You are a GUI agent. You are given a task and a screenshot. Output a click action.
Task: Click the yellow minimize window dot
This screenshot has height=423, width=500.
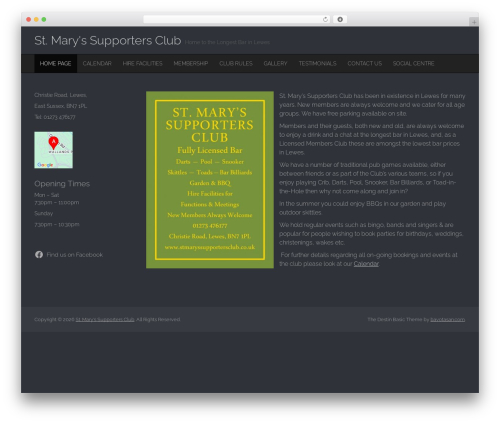pyautogui.click(x=36, y=19)
